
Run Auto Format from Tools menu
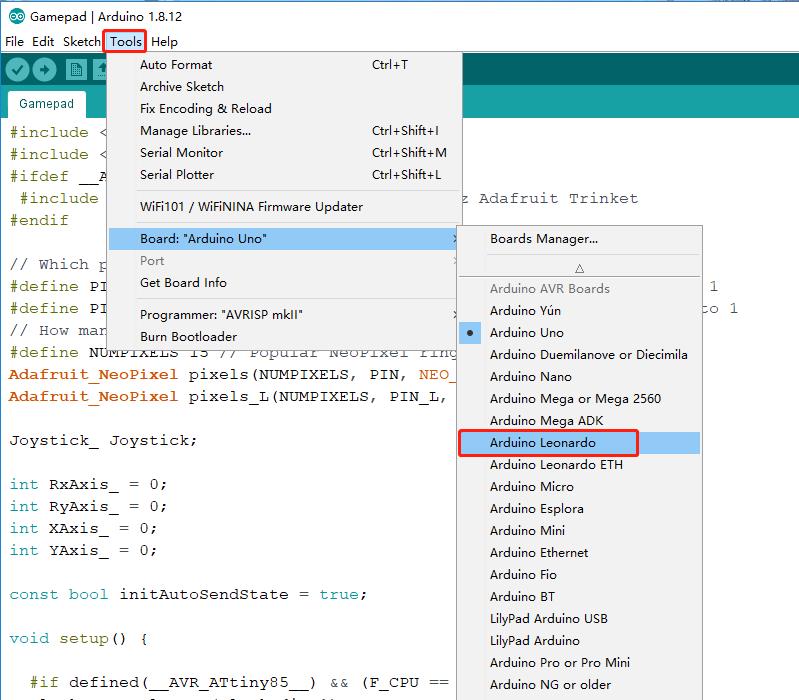(x=175, y=65)
